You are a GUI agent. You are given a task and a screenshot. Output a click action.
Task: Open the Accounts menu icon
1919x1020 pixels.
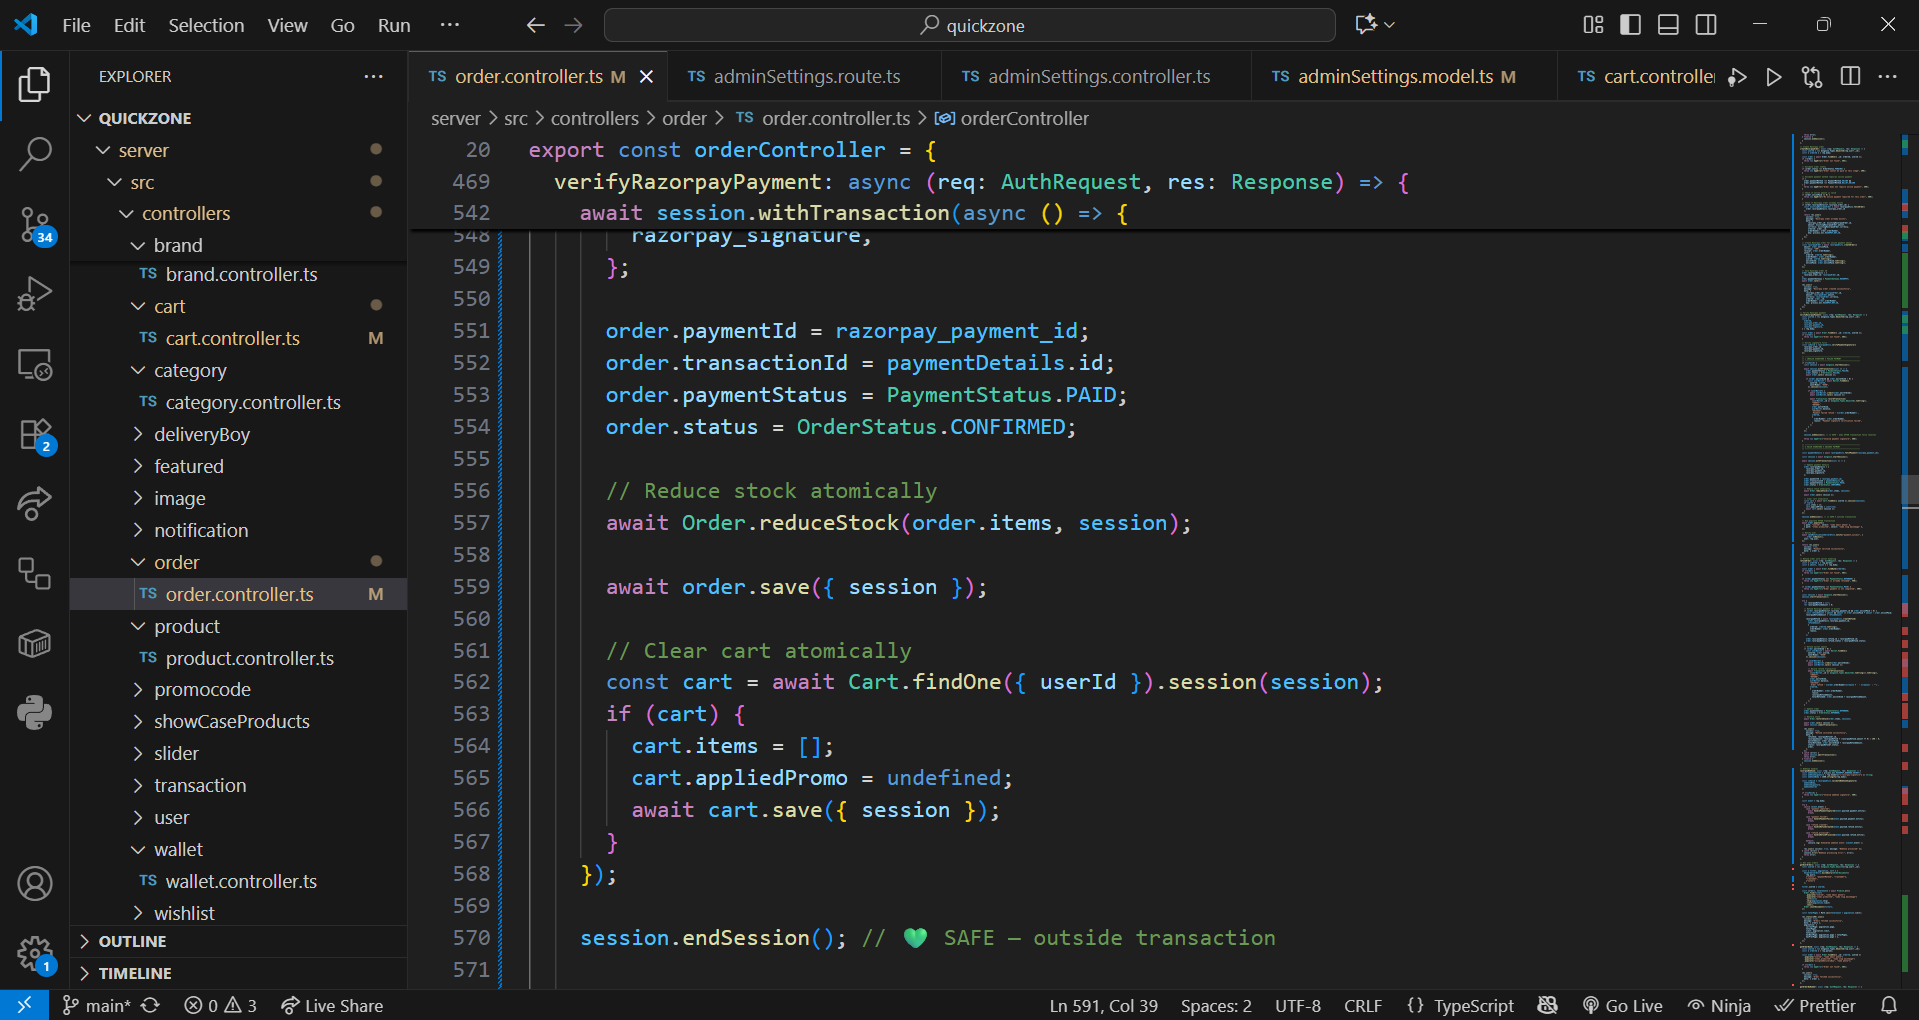(35, 884)
